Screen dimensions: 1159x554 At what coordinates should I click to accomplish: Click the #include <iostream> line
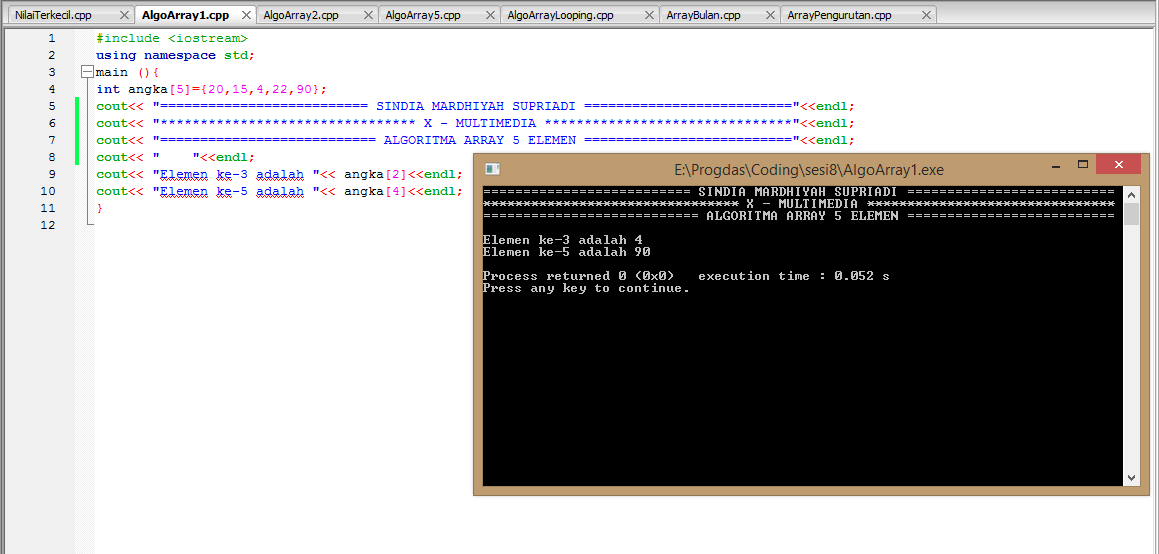172,38
